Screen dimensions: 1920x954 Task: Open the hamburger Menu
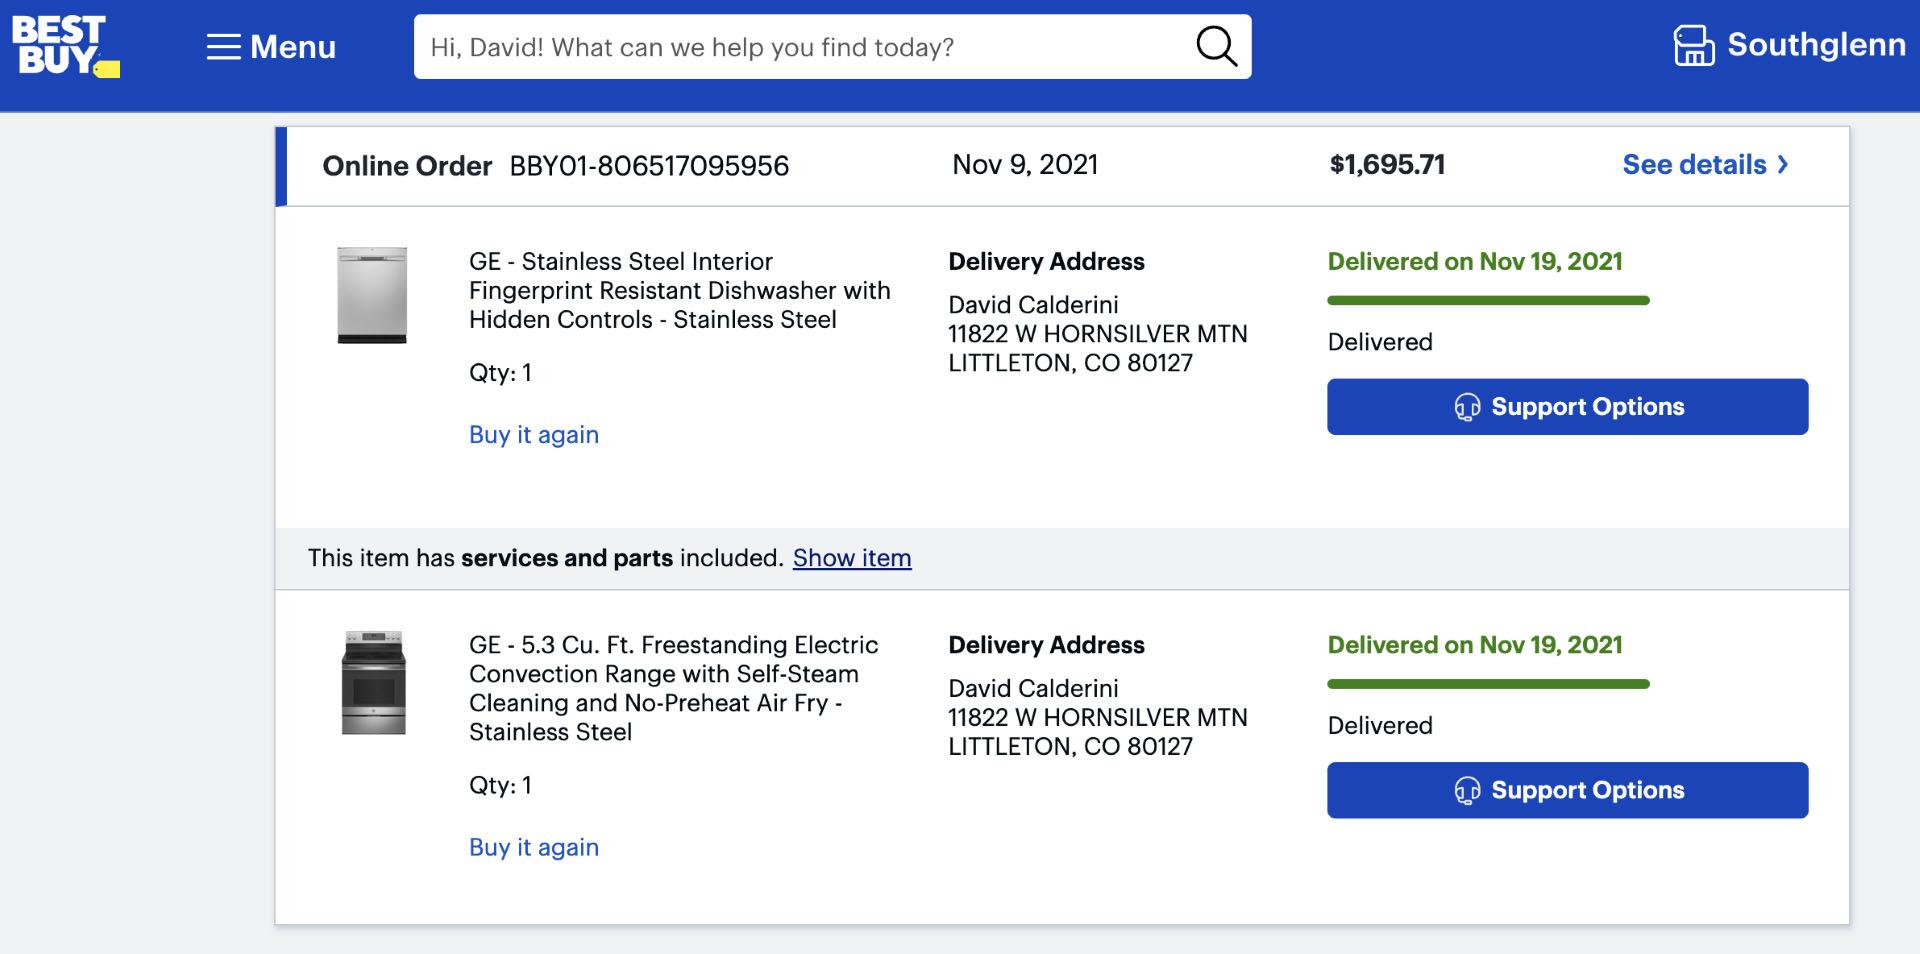coord(271,47)
